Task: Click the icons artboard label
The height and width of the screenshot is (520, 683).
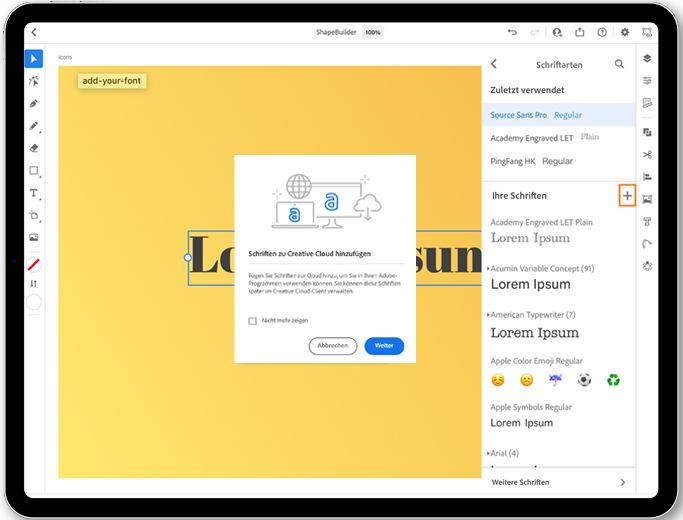Action: tap(65, 57)
